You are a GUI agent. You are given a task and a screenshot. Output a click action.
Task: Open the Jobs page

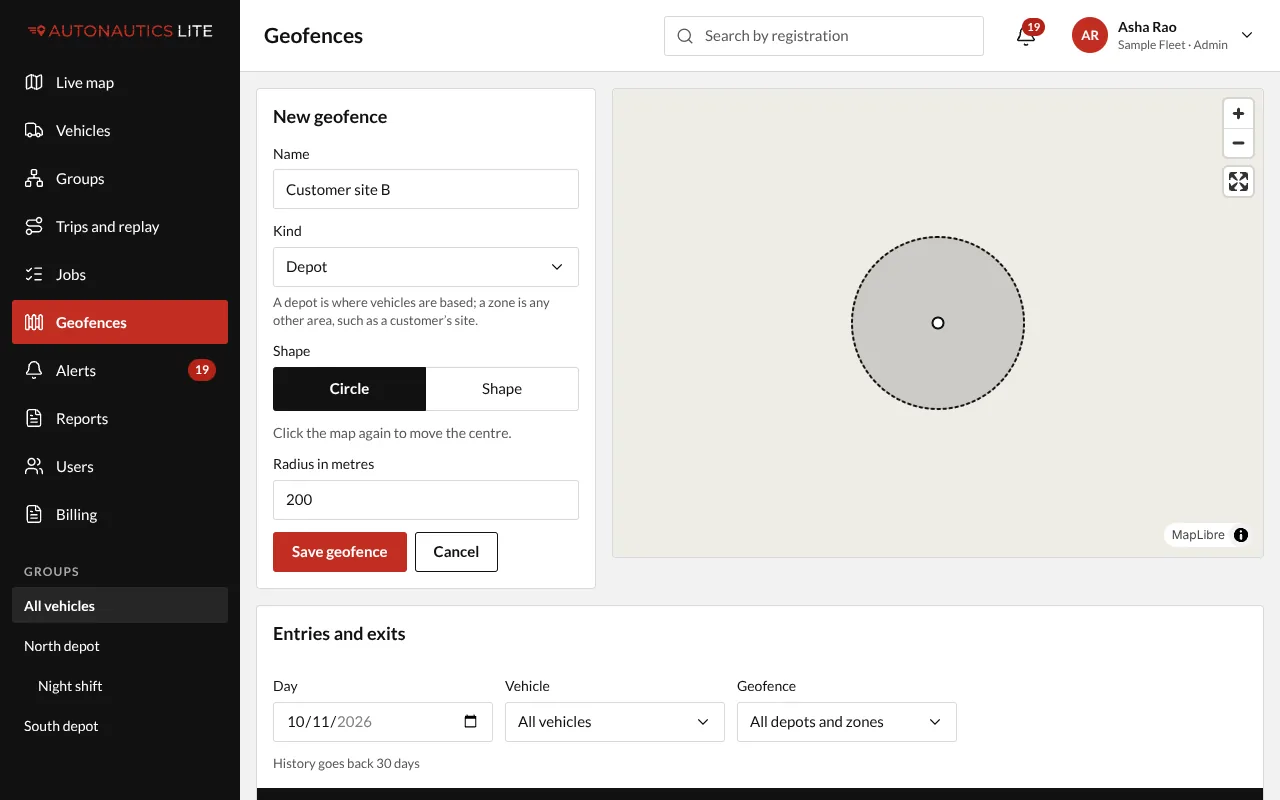120,274
